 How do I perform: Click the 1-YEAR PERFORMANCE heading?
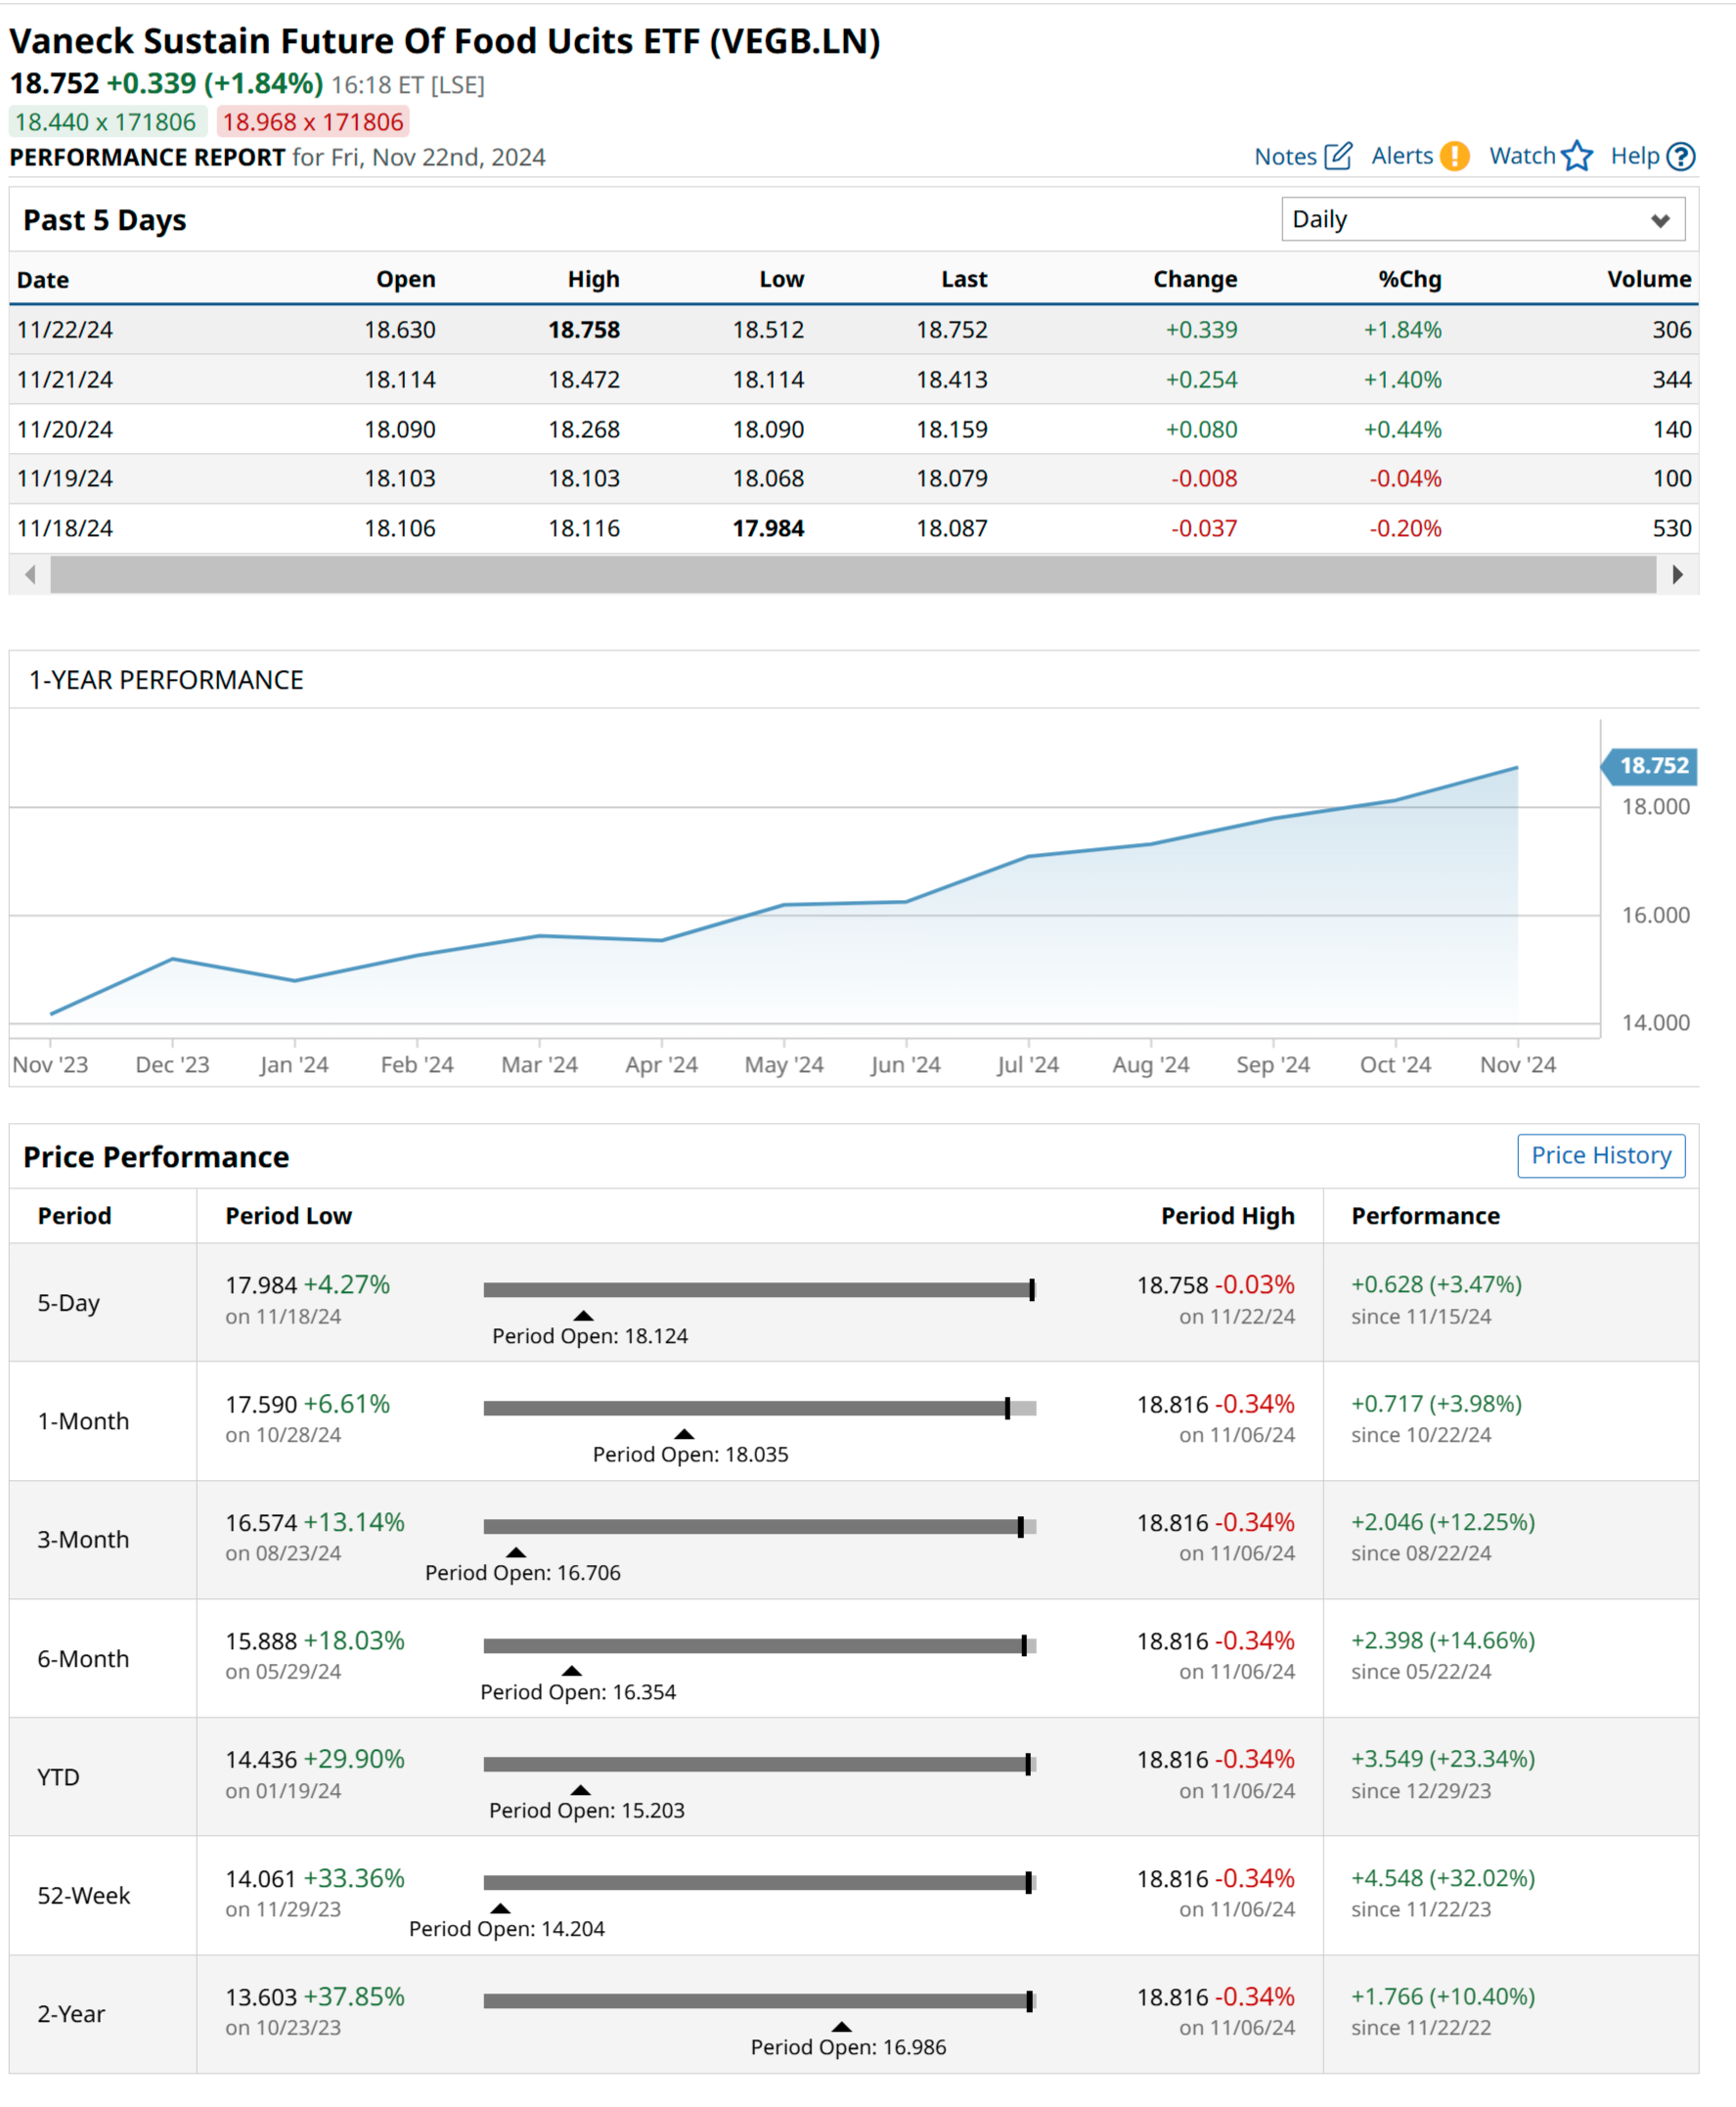point(166,680)
